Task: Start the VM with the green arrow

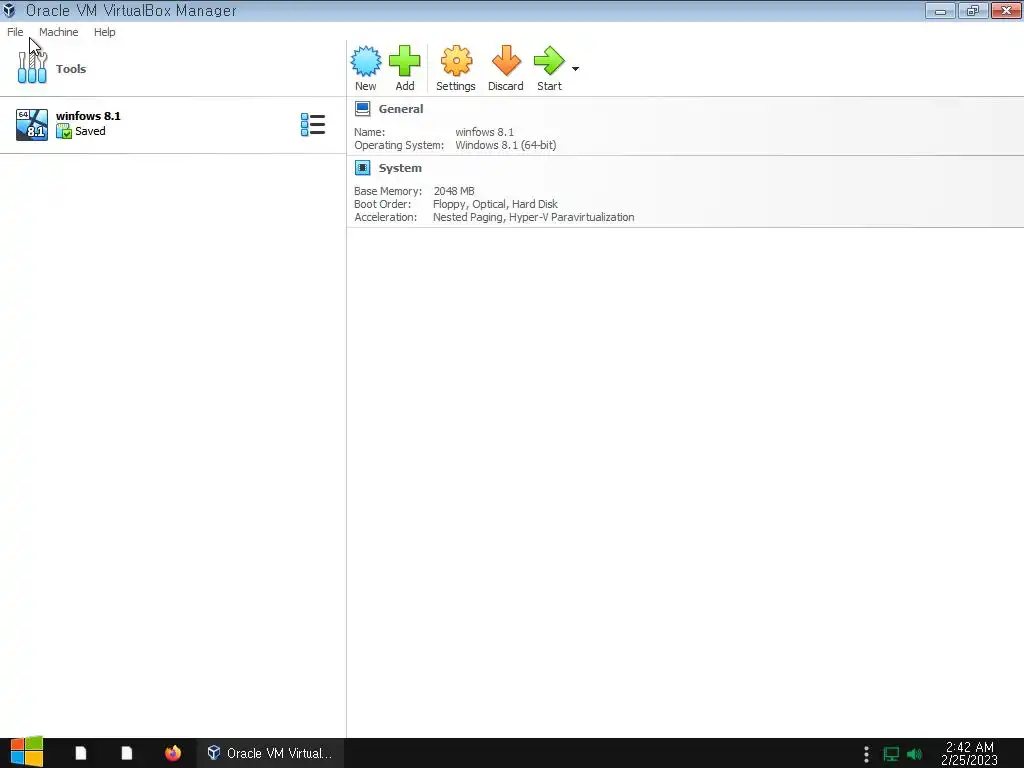Action: (x=549, y=61)
